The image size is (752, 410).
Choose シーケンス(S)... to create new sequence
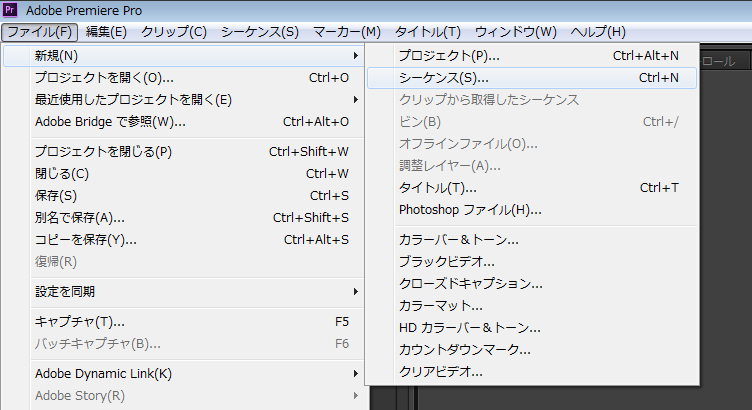click(x=444, y=77)
